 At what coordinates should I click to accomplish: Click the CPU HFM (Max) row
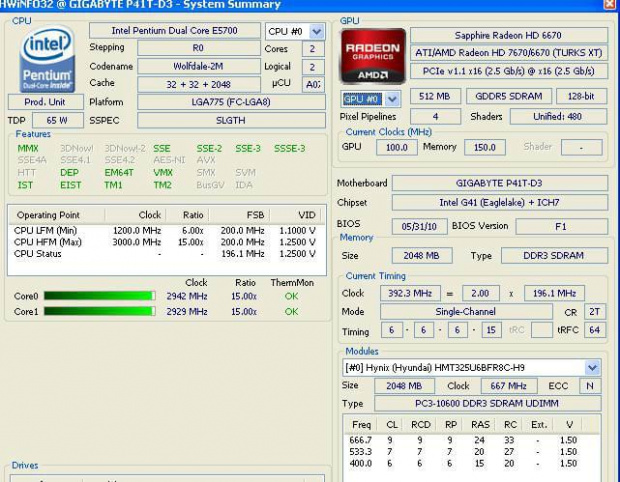(x=166, y=242)
